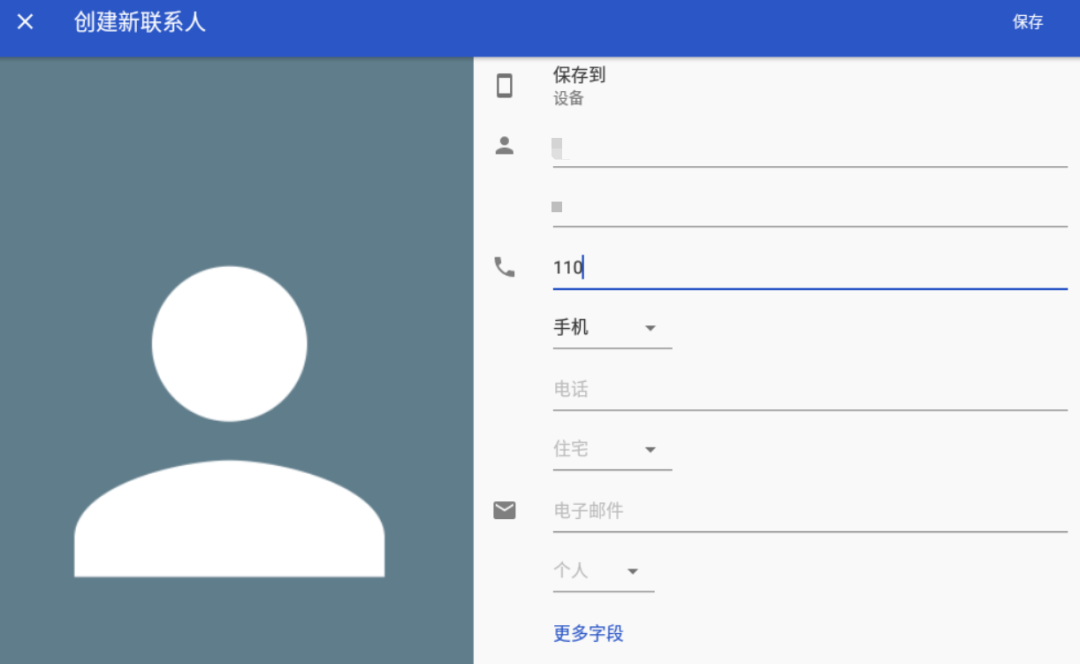The height and width of the screenshot is (664, 1080).
Task: Focus the first name input field
Action: [x=810, y=148]
